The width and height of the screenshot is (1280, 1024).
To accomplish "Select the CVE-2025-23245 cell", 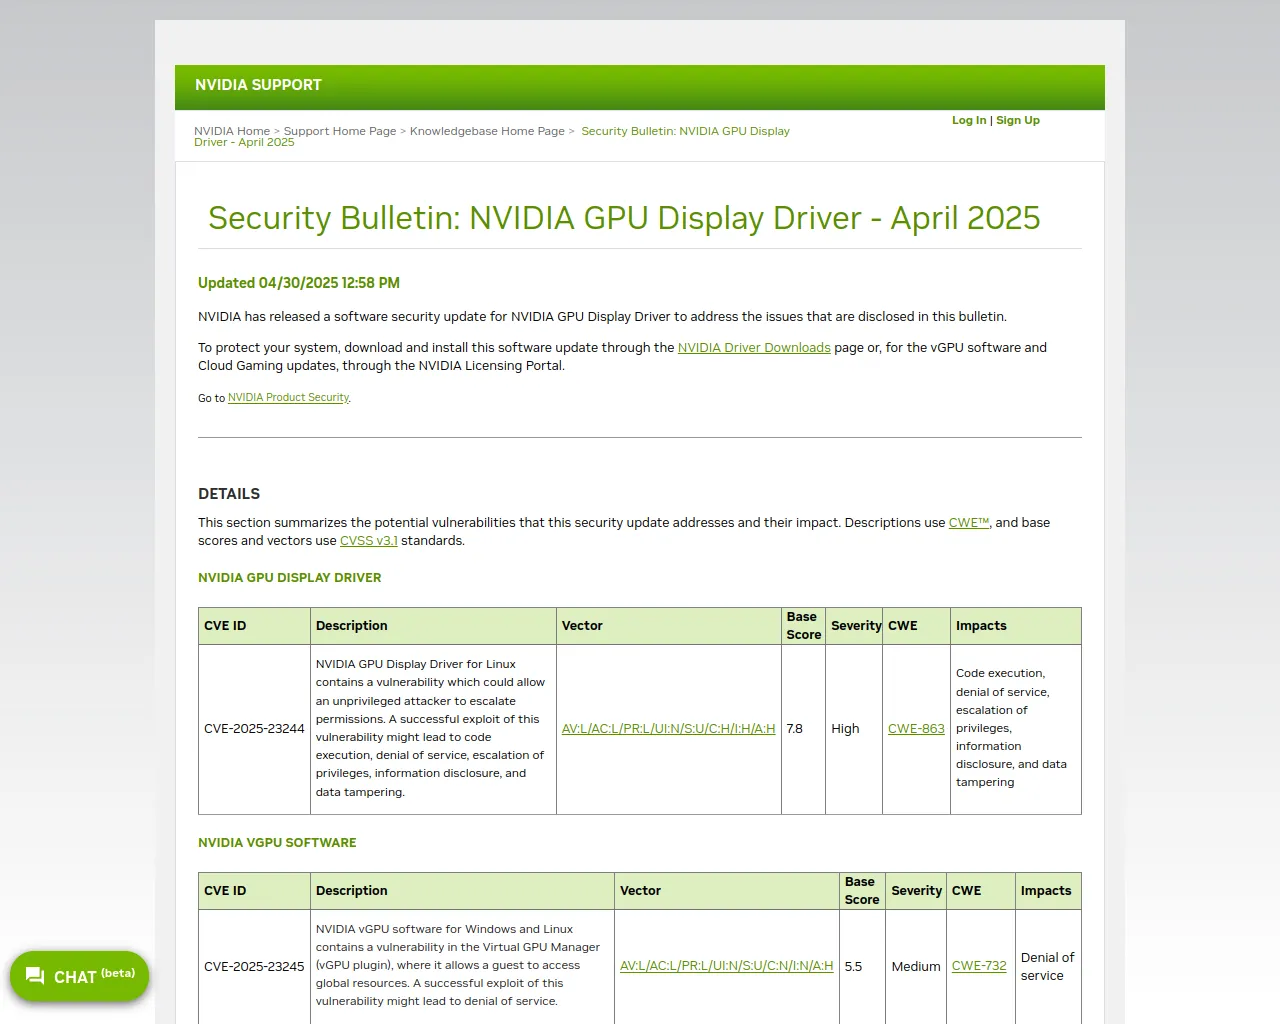I will point(254,967).
